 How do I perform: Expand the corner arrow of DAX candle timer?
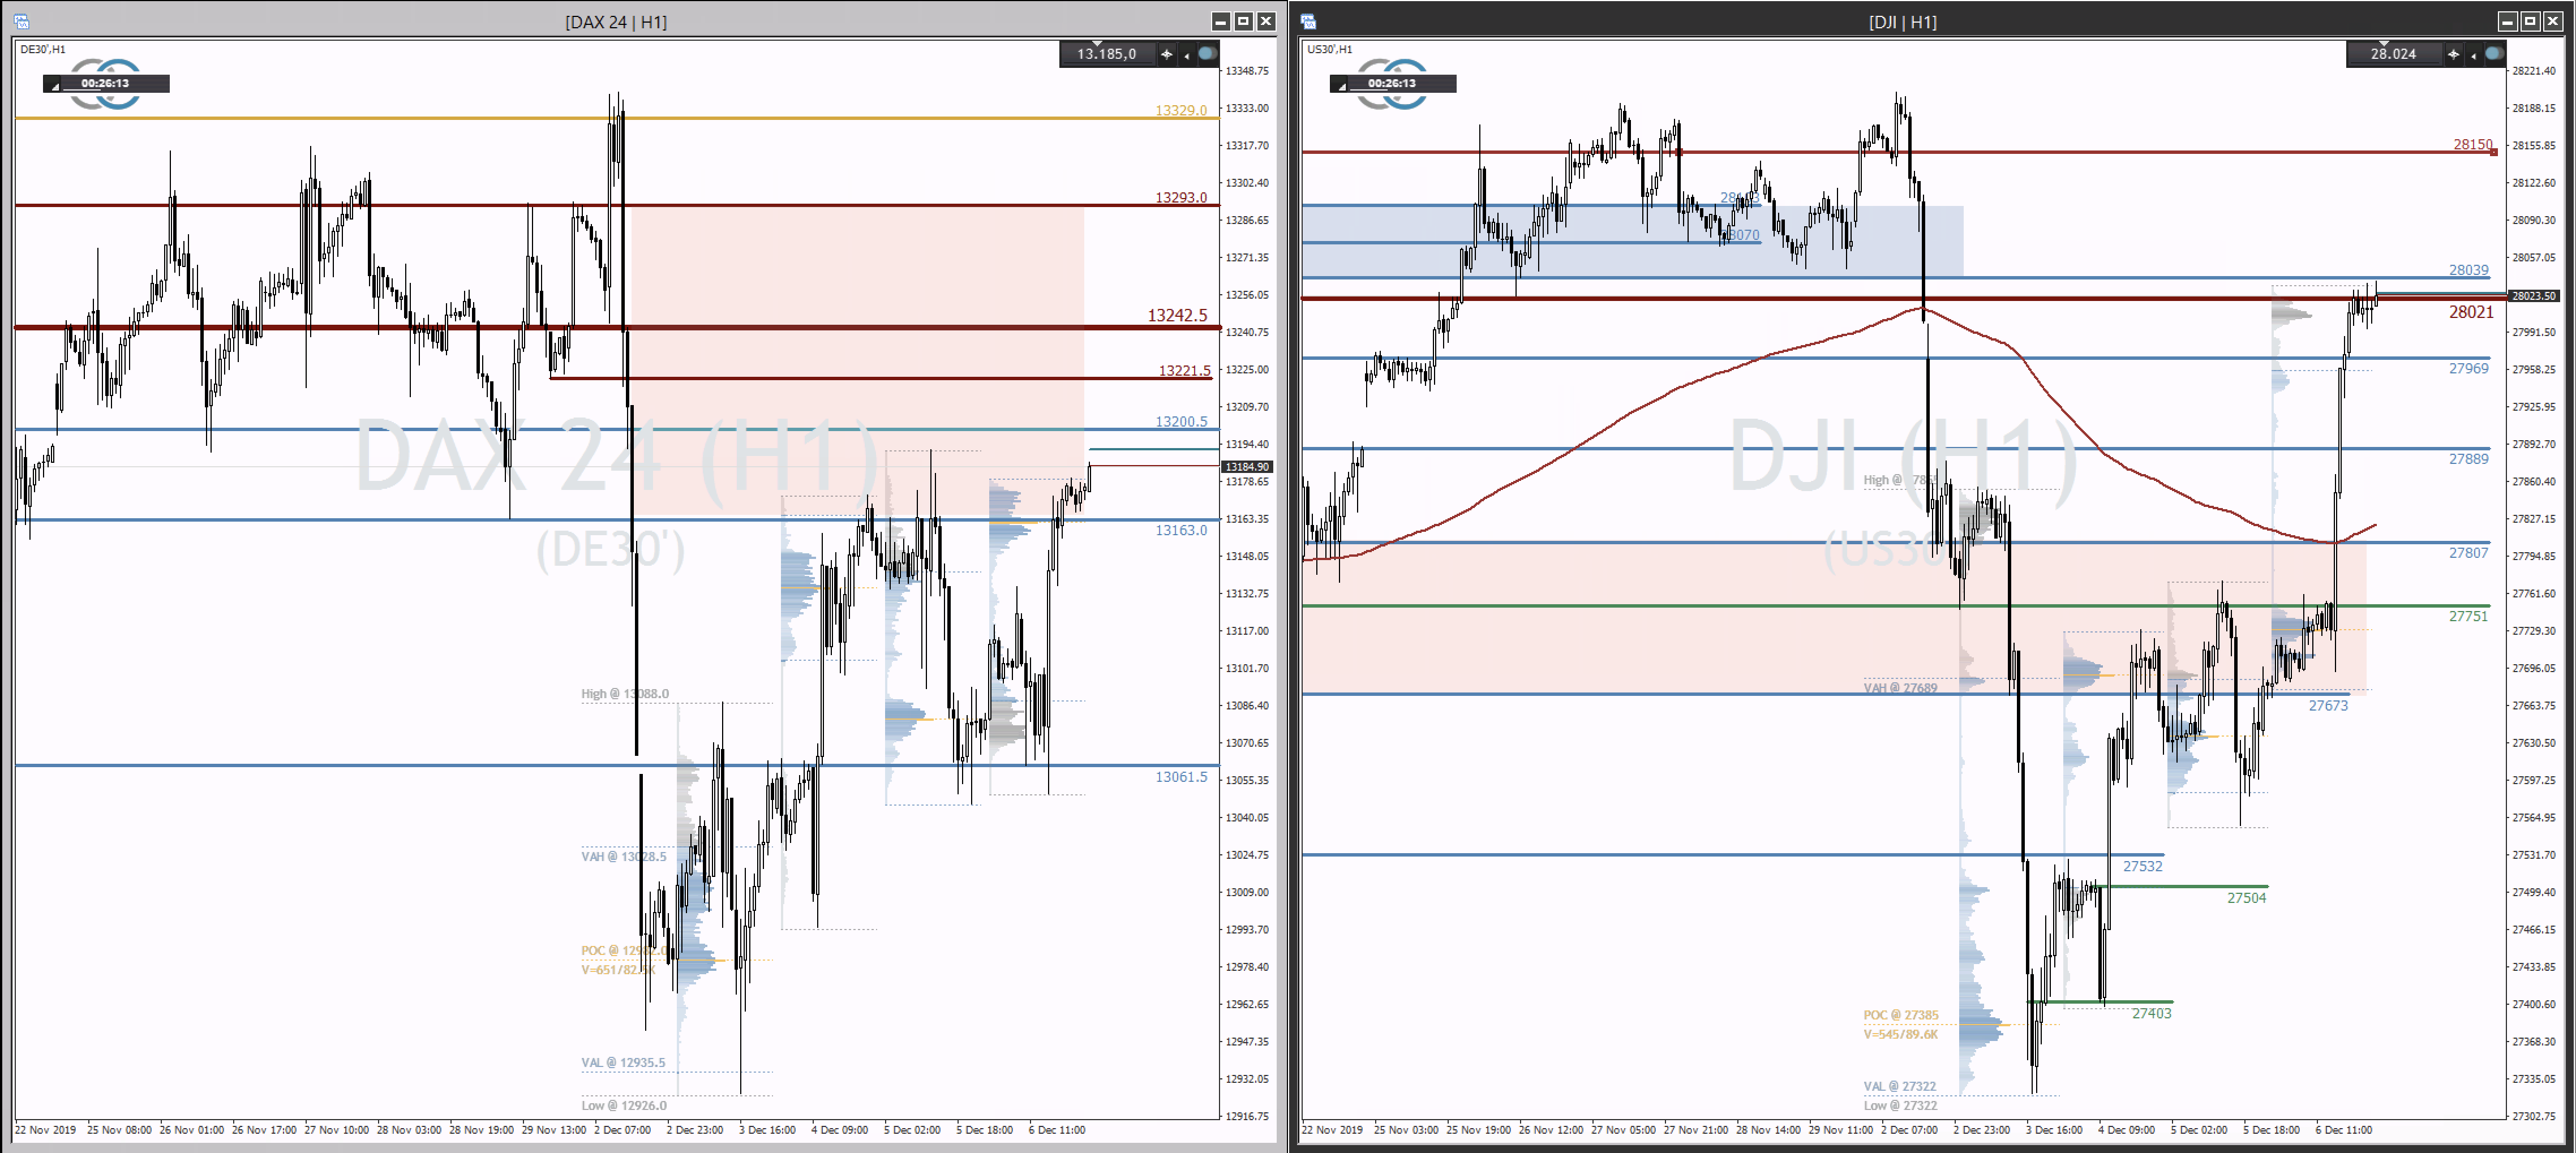[55, 87]
